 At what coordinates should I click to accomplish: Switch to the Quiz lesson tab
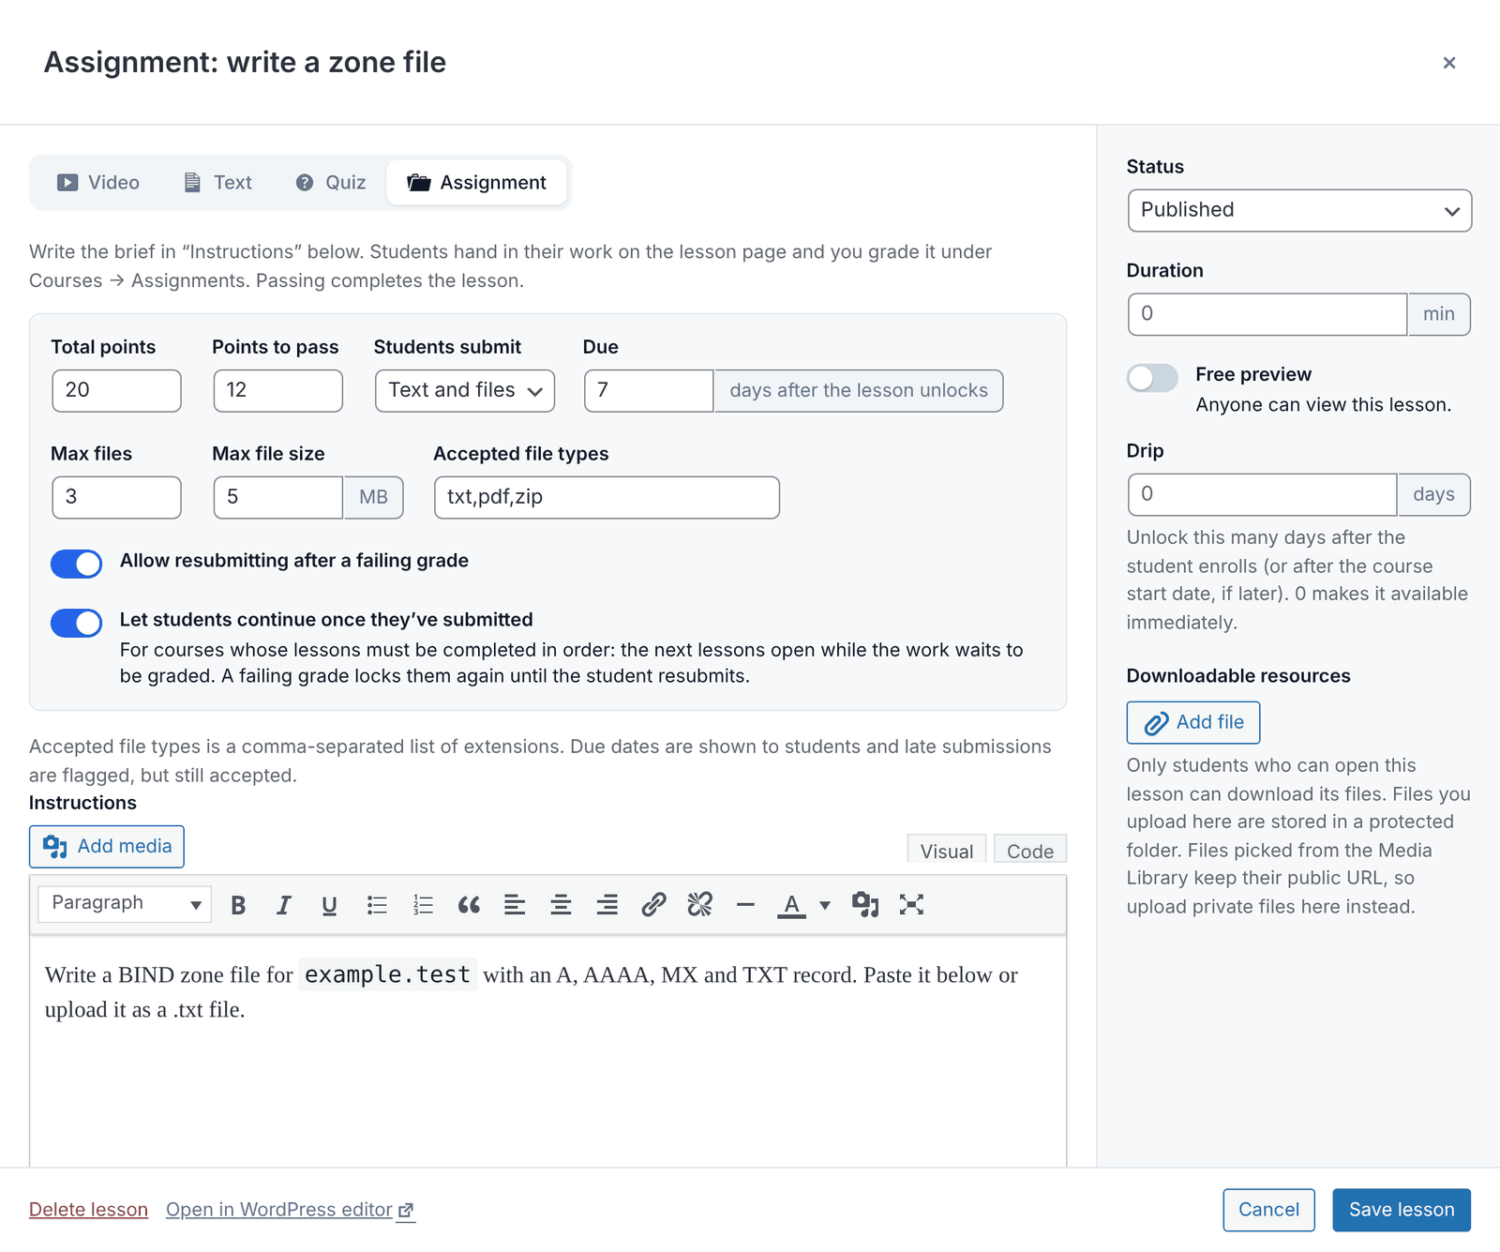tap(331, 183)
